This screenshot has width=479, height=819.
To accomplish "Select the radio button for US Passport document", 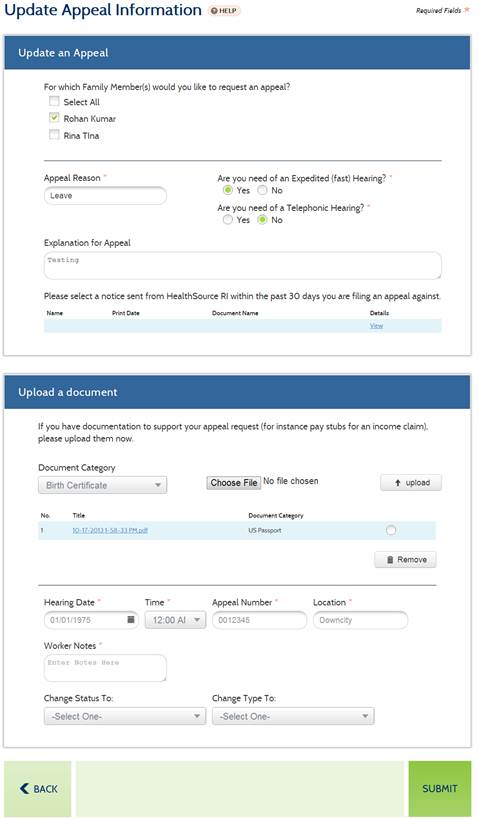I will coord(391,530).
